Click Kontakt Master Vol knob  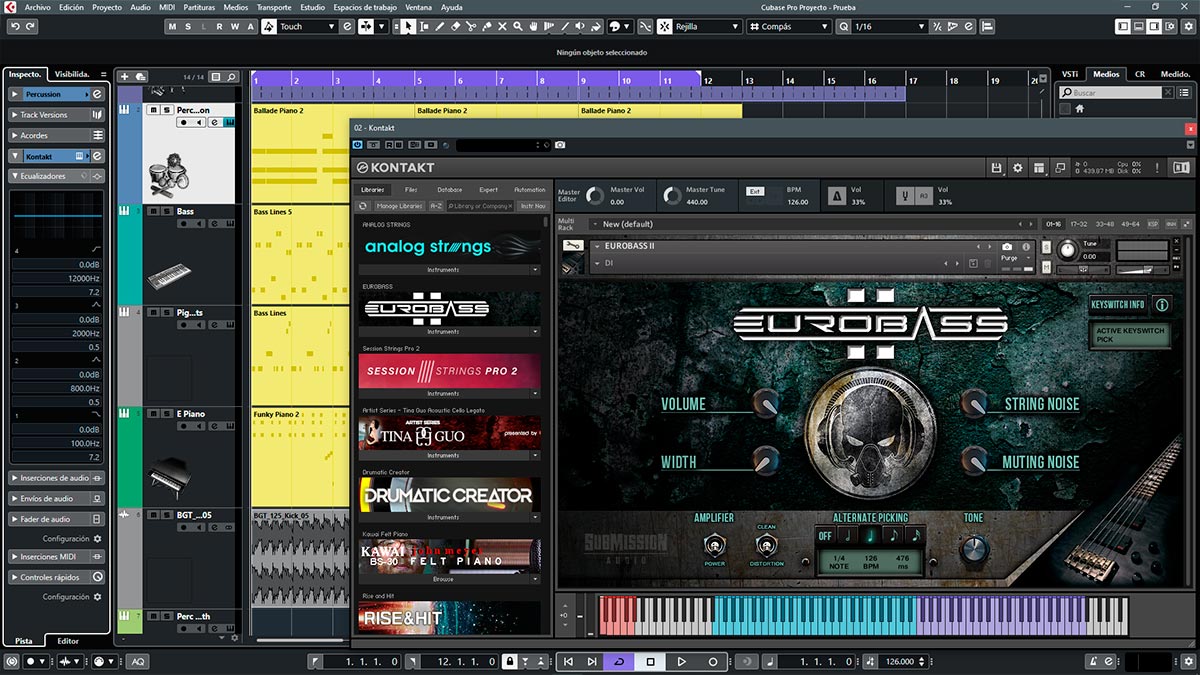[596, 195]
